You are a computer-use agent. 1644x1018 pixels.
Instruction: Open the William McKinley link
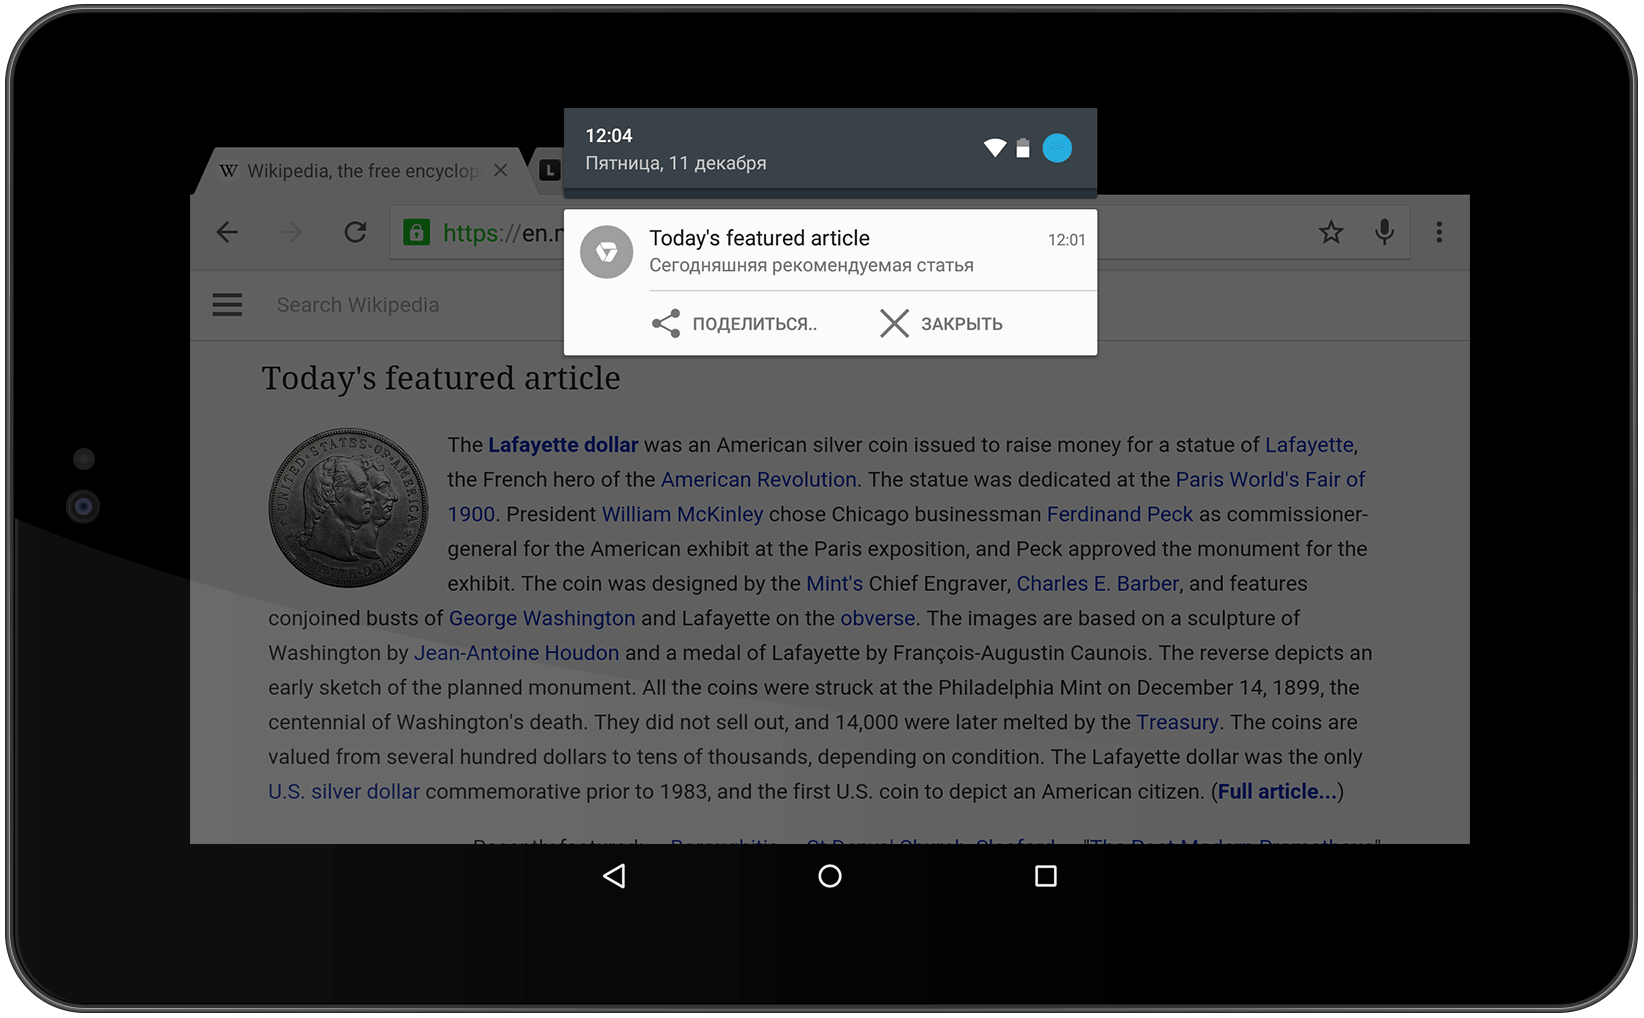click(682, 514)
